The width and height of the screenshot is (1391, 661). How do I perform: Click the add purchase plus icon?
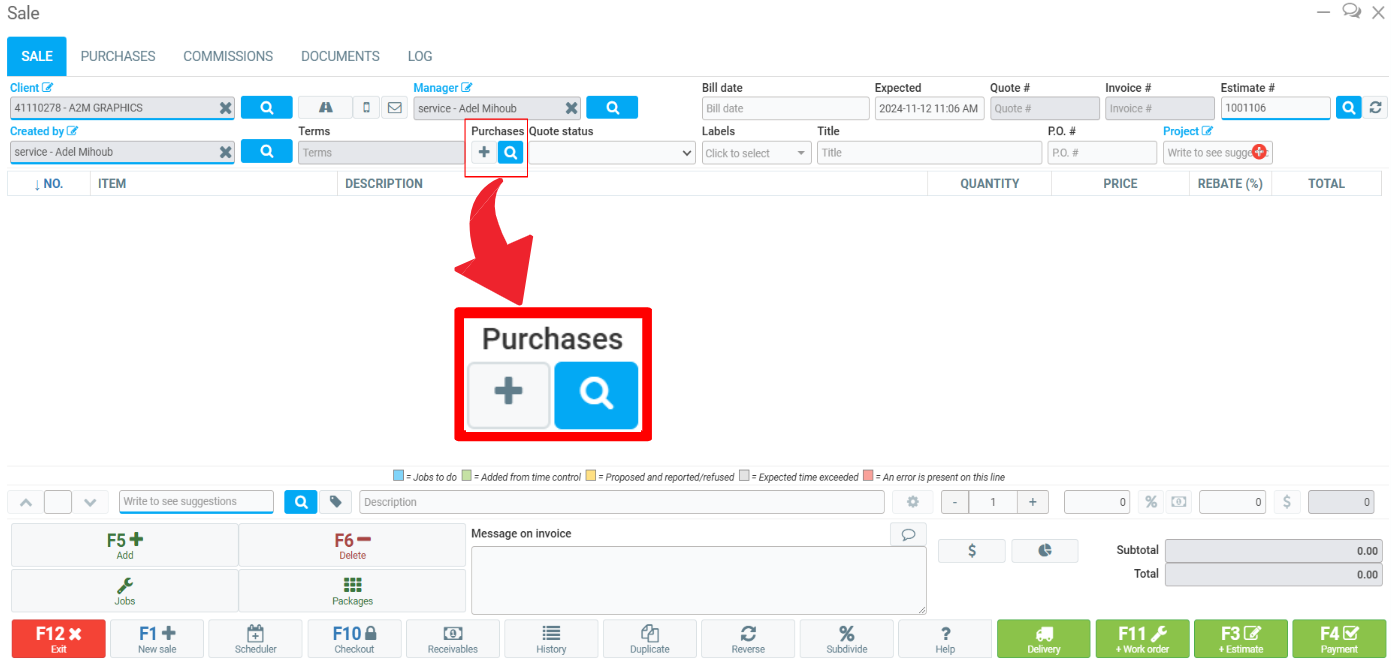pos(484,152)
